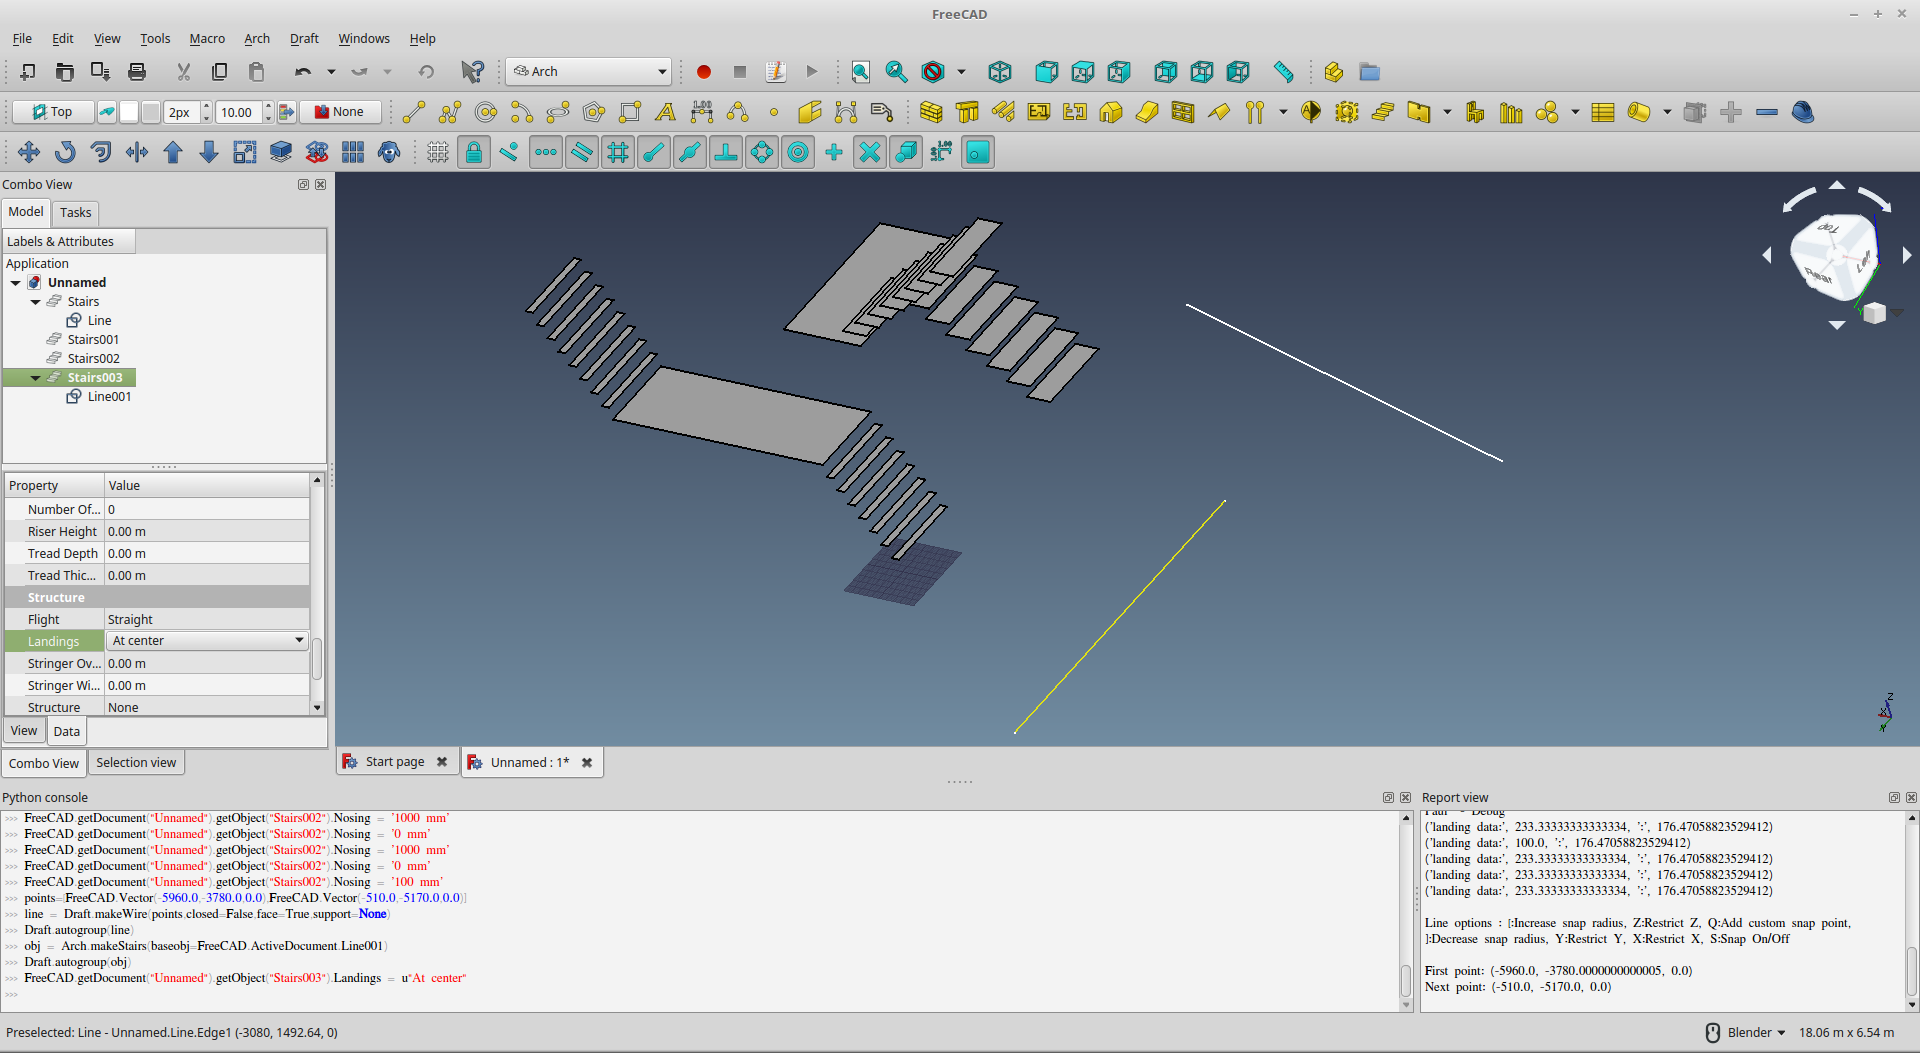This screenshot has height=1053, width=1920.
Task: Select the Draft Line tool
Action: pos(414,112)
